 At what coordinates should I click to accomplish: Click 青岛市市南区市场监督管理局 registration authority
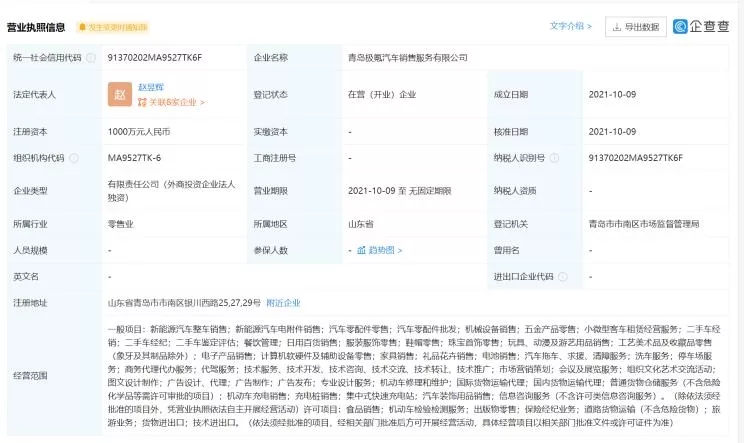pos(644,224)
